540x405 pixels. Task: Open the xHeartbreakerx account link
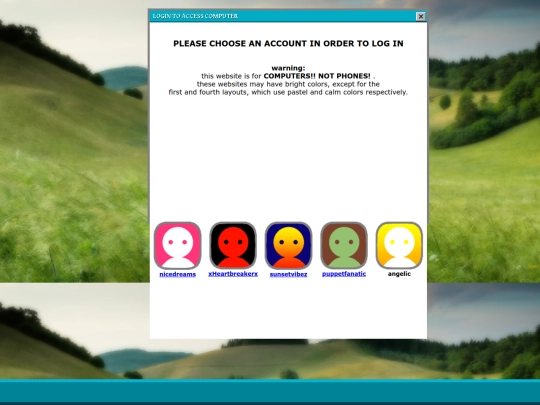[233, 274]
